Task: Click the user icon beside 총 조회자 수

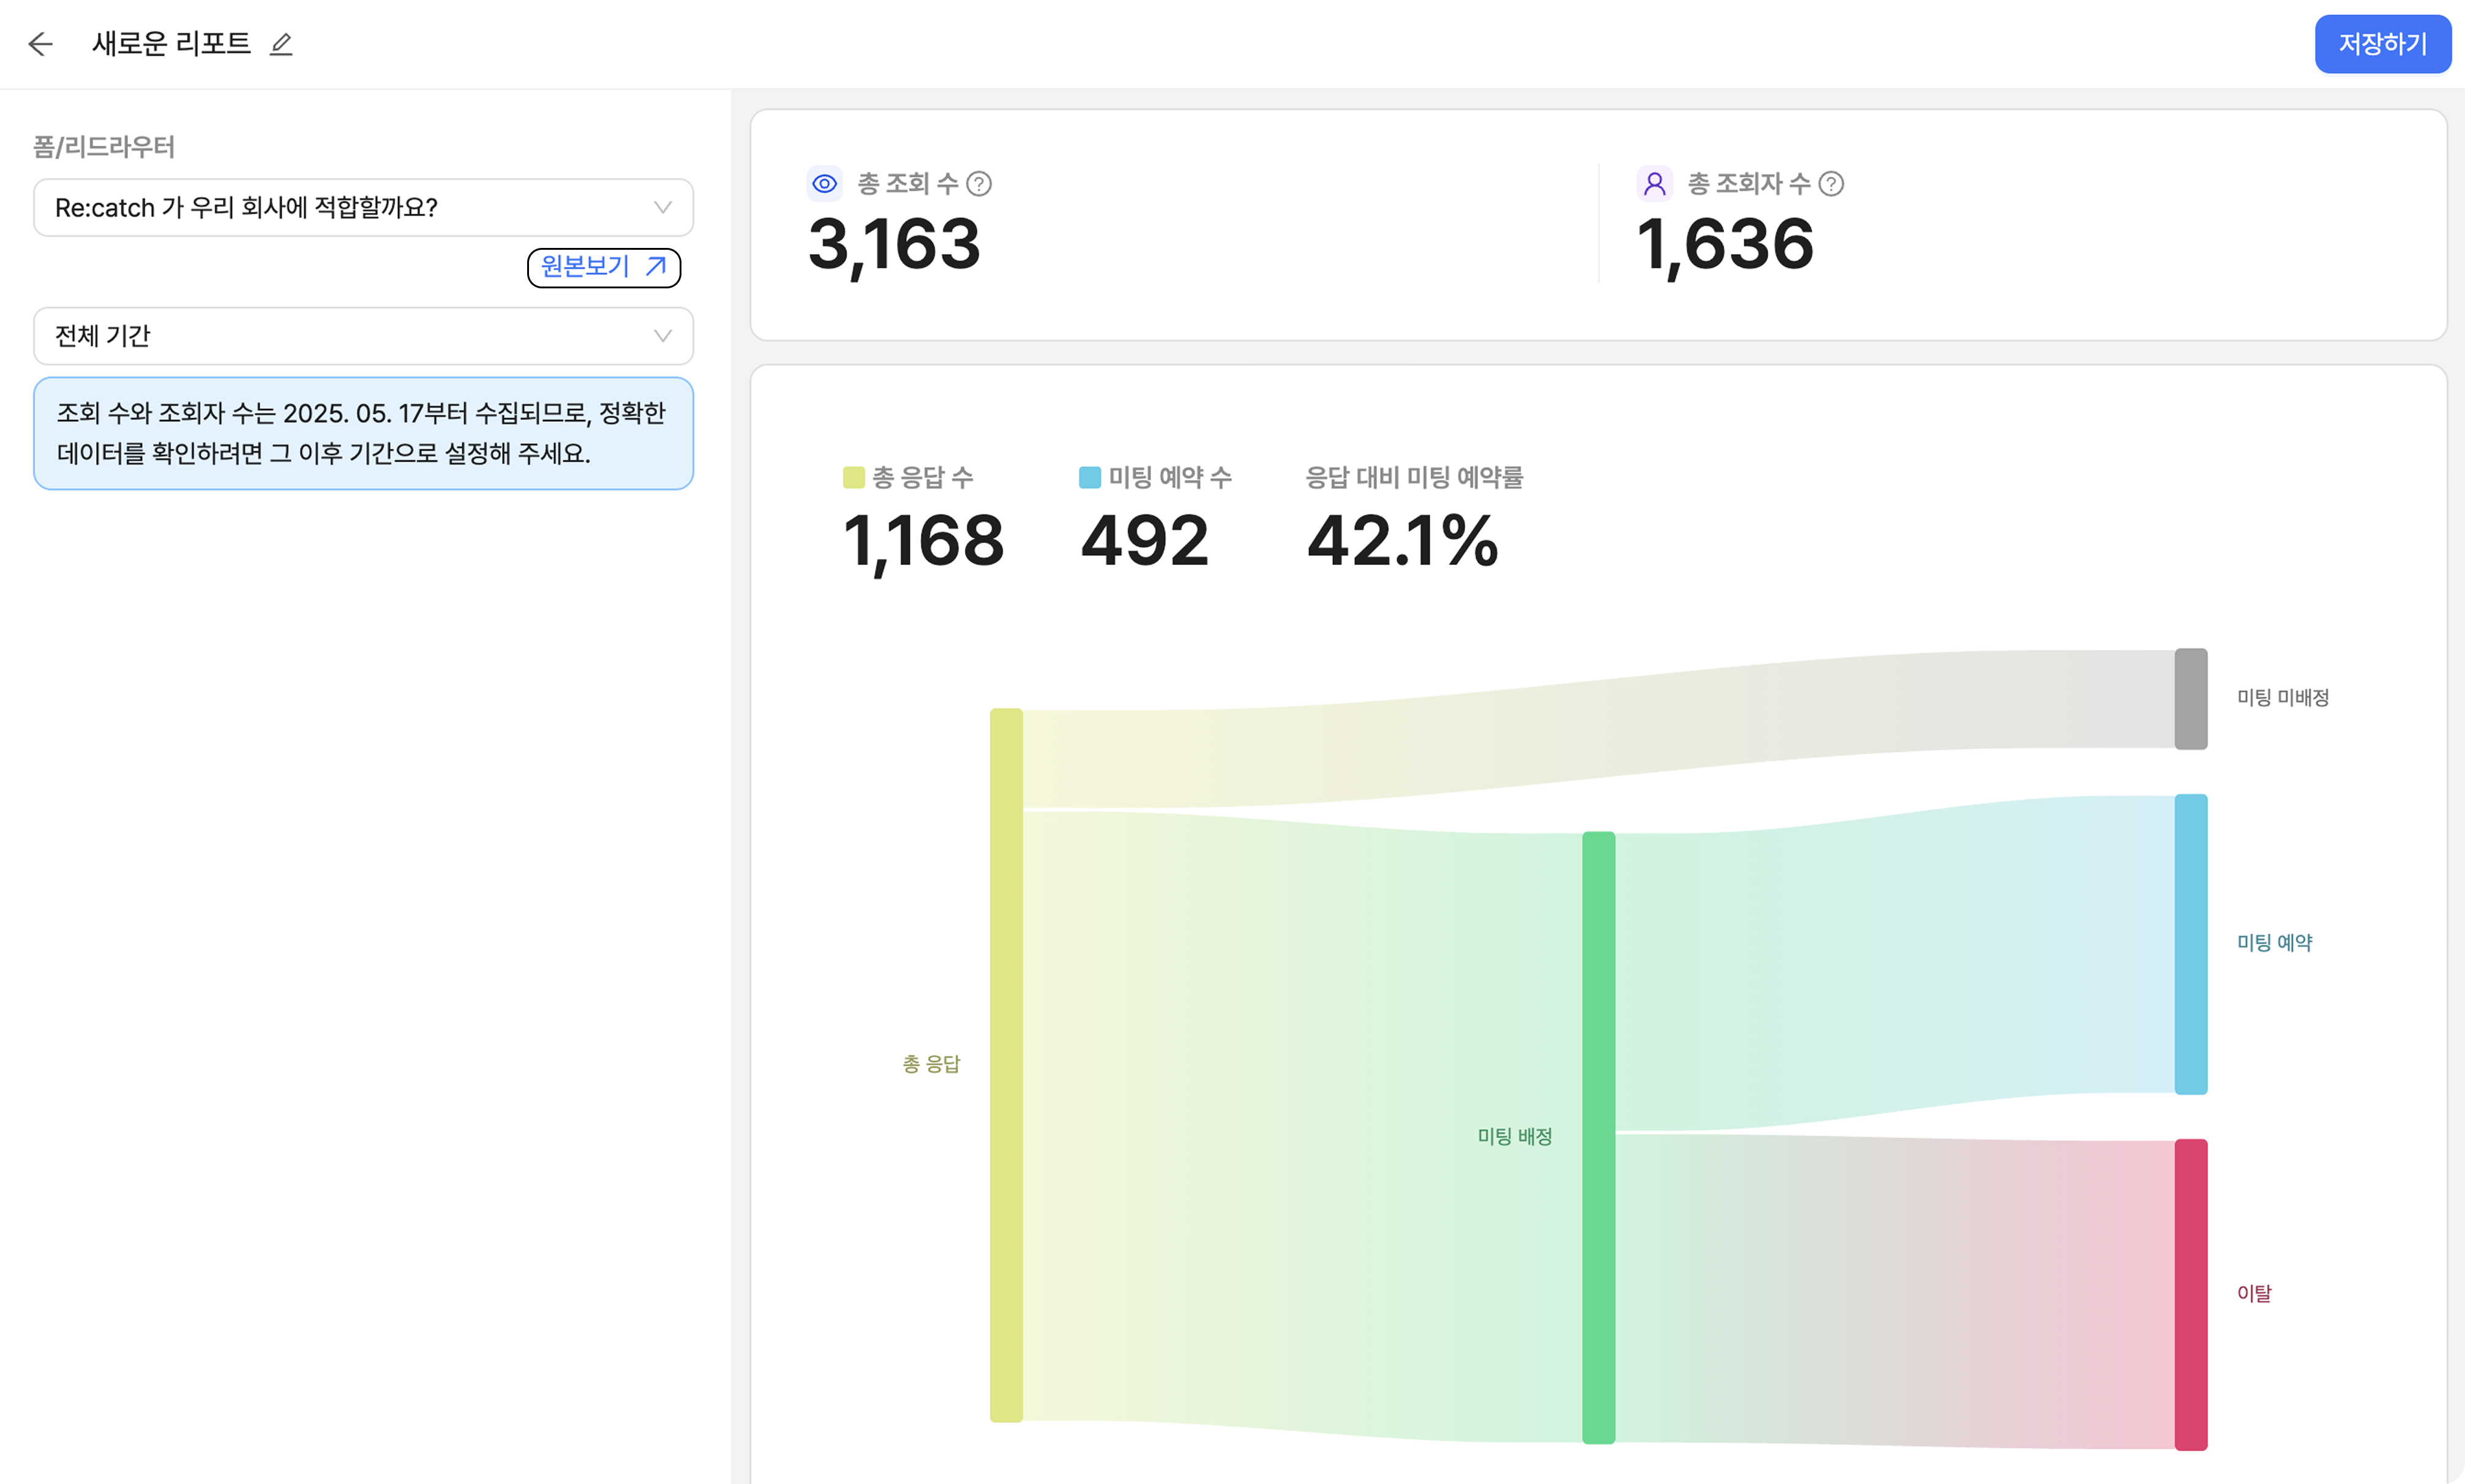Action: click(x=1654, y=184)
